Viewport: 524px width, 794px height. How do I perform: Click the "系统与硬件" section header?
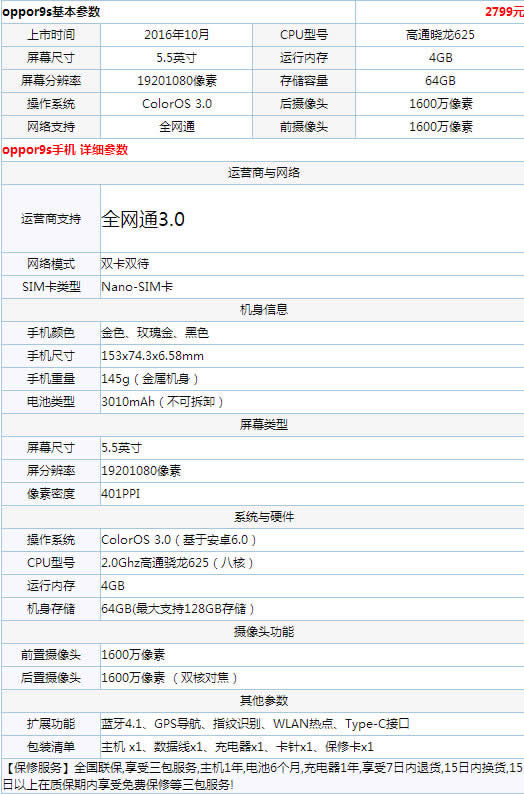point(263,517)
